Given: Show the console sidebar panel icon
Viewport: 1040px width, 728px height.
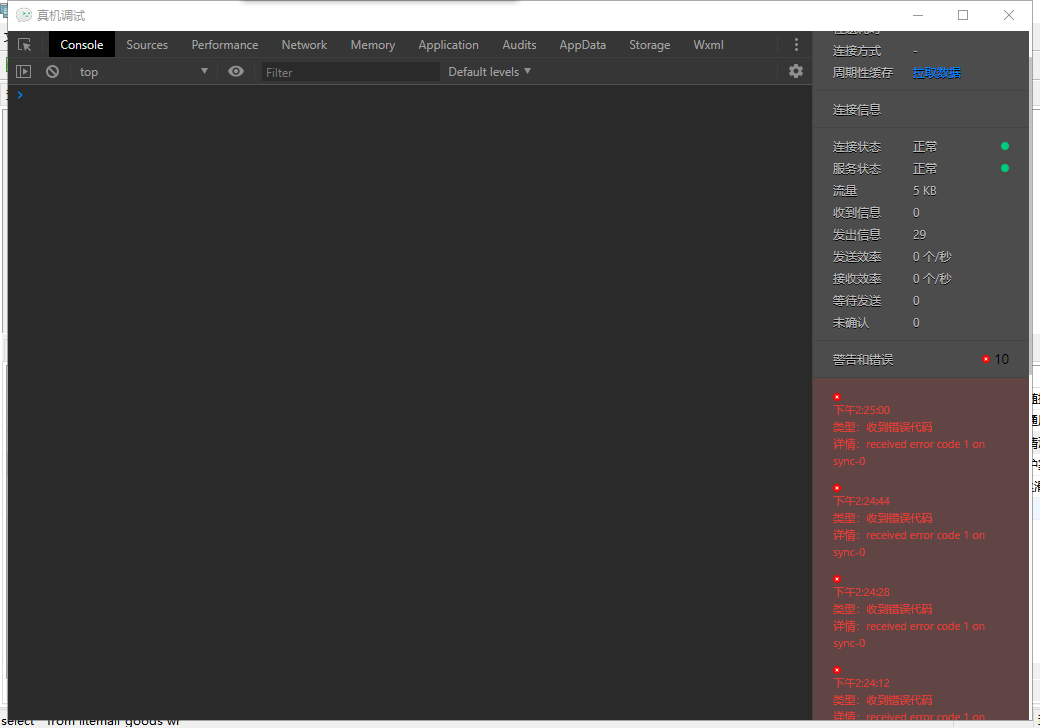Looking at the screenshot, I should coord(23,72).
